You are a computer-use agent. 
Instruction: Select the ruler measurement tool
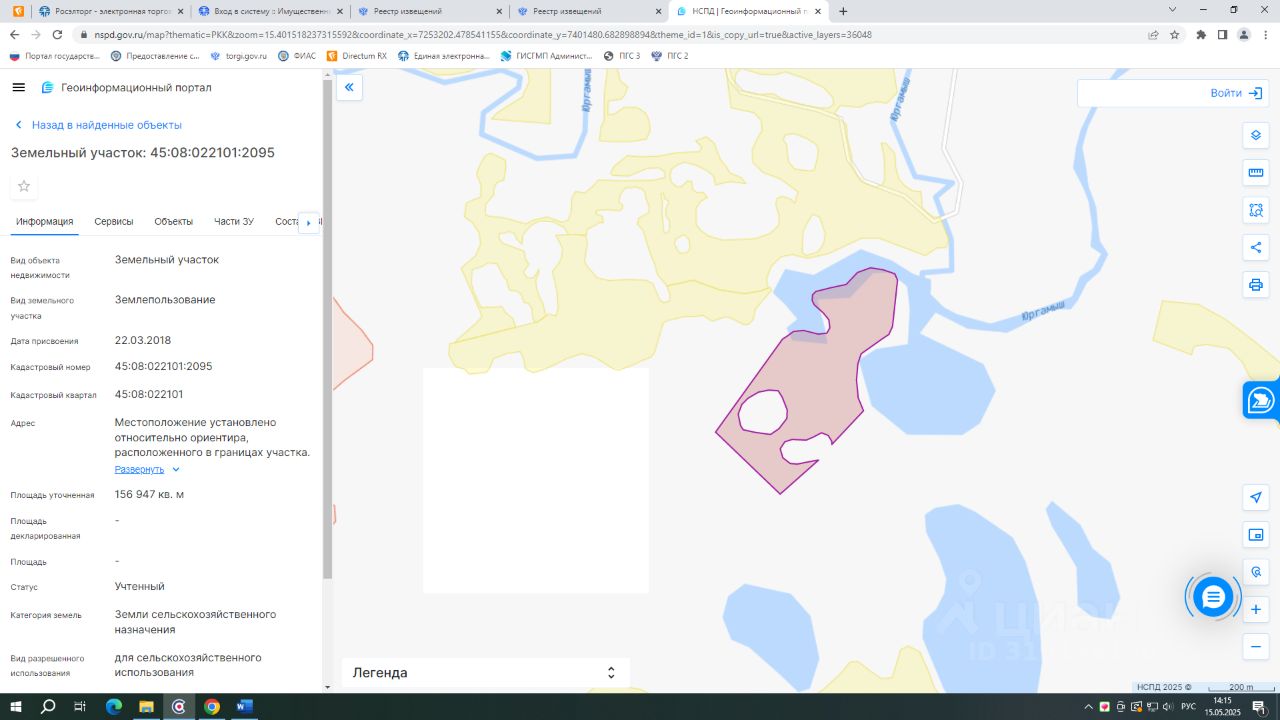(1256, 172)
